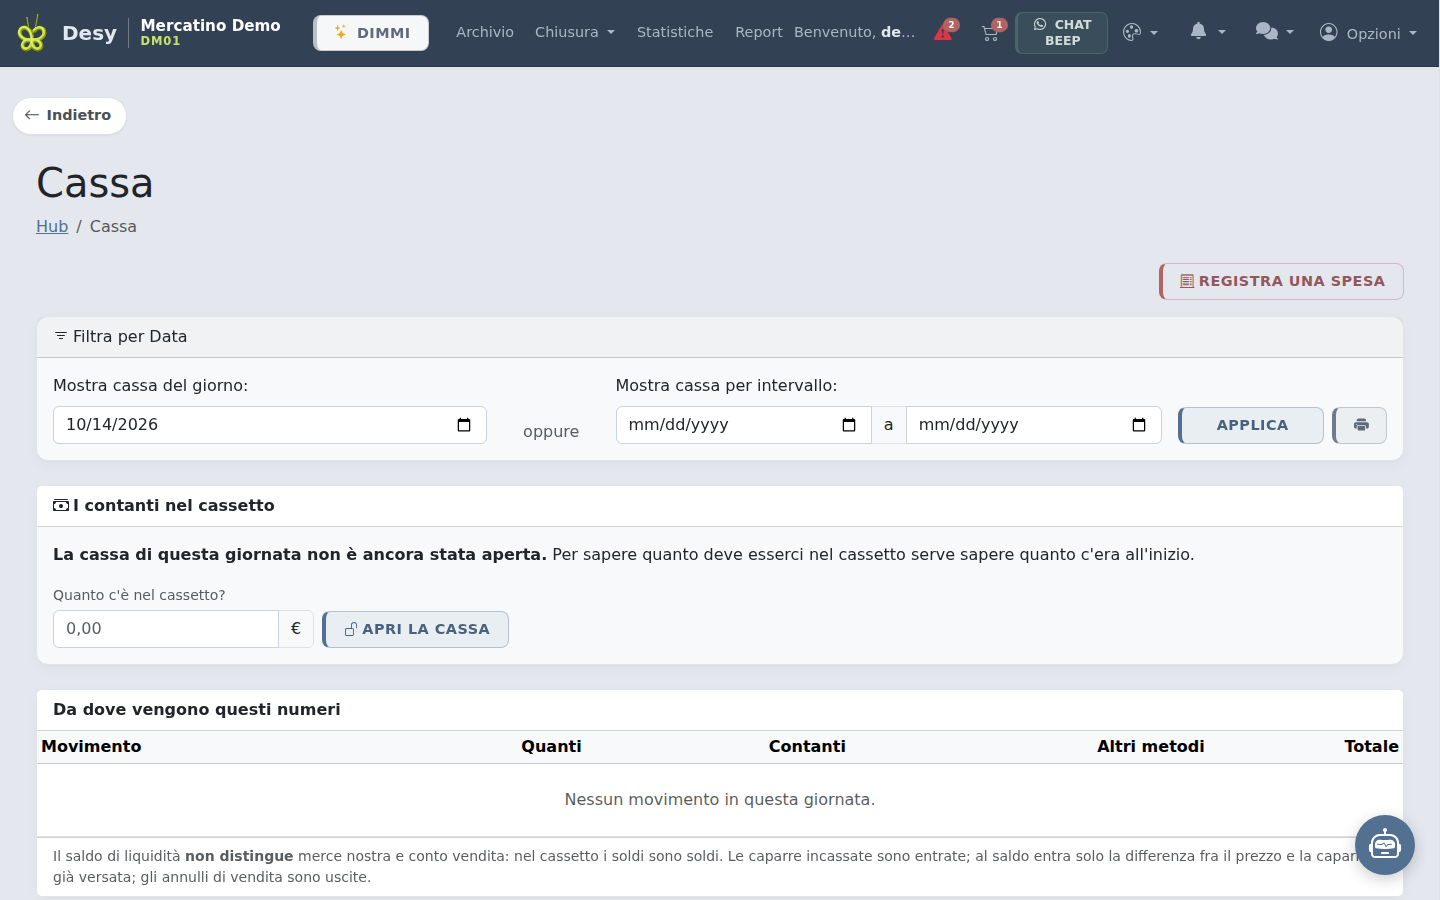Click the Totale column header
1440x900 pixels.
[1371, 746]
